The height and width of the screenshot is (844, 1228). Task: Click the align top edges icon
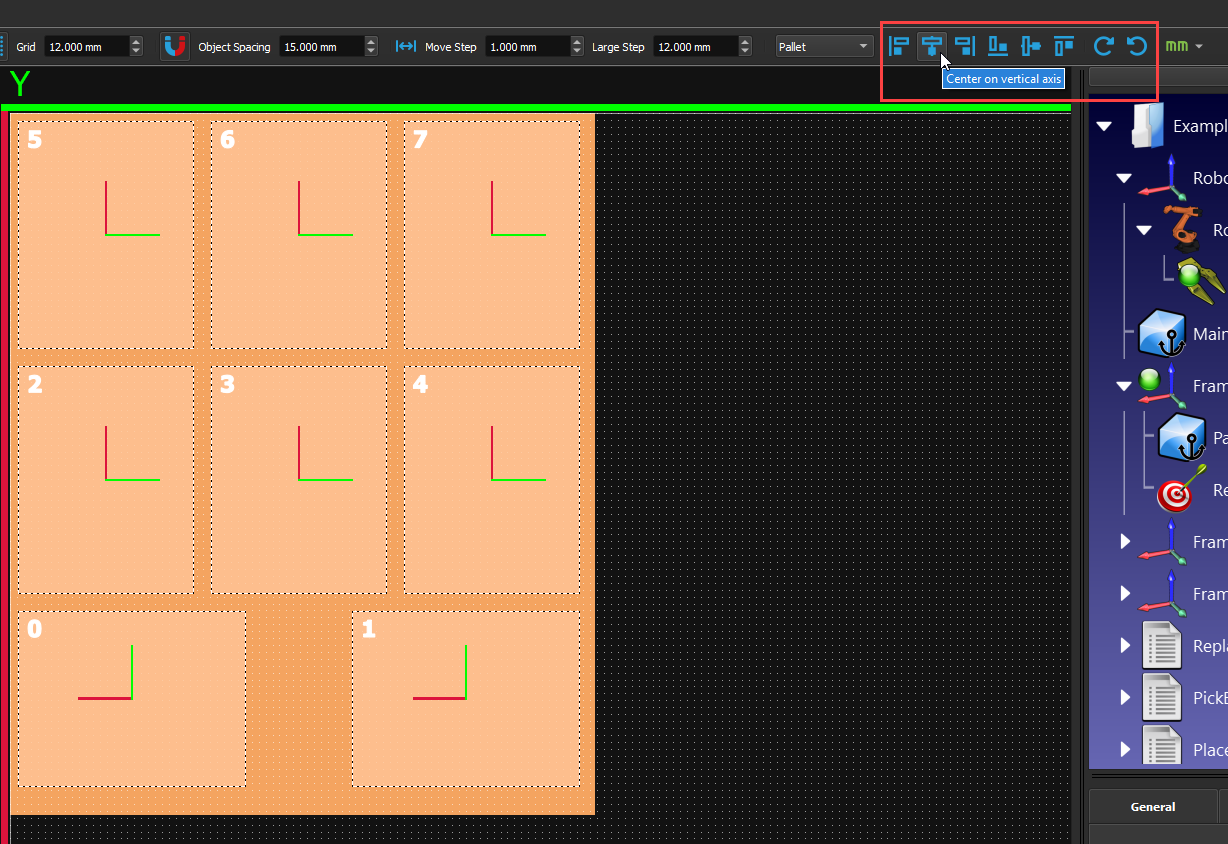pyautogui.click(x=1064, y=46)
